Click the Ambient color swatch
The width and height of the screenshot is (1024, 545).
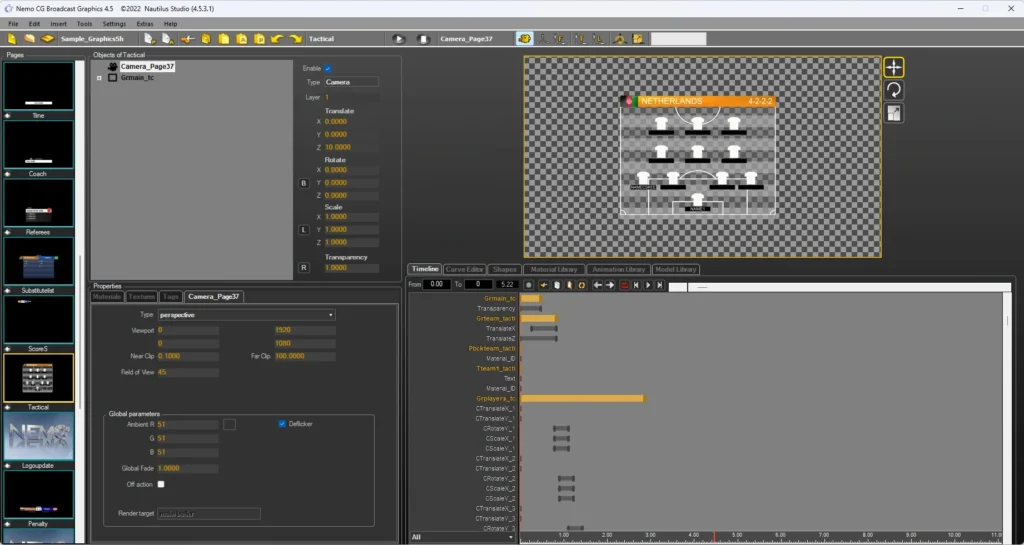pos(229,424)
